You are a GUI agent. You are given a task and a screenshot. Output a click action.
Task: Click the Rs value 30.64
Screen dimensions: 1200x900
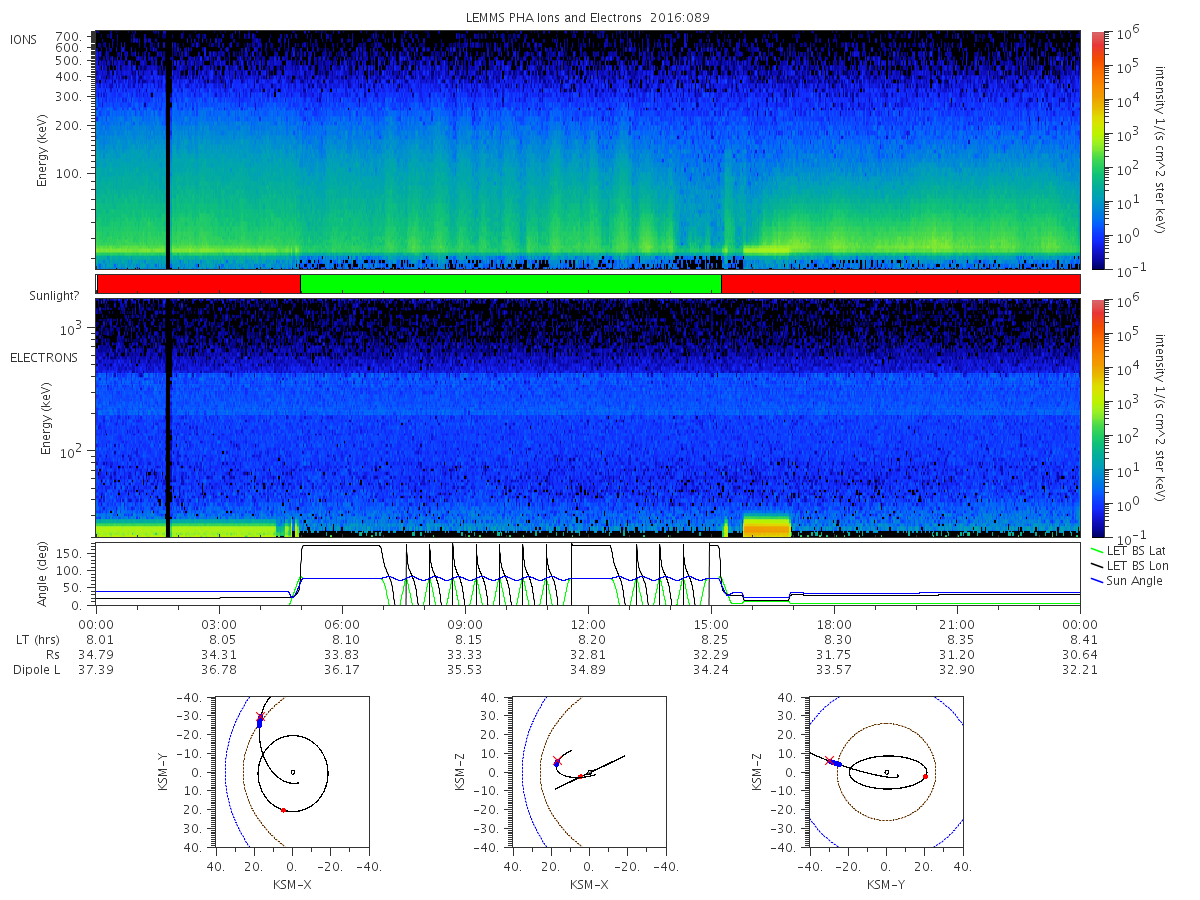click(x=1080, y=654)
